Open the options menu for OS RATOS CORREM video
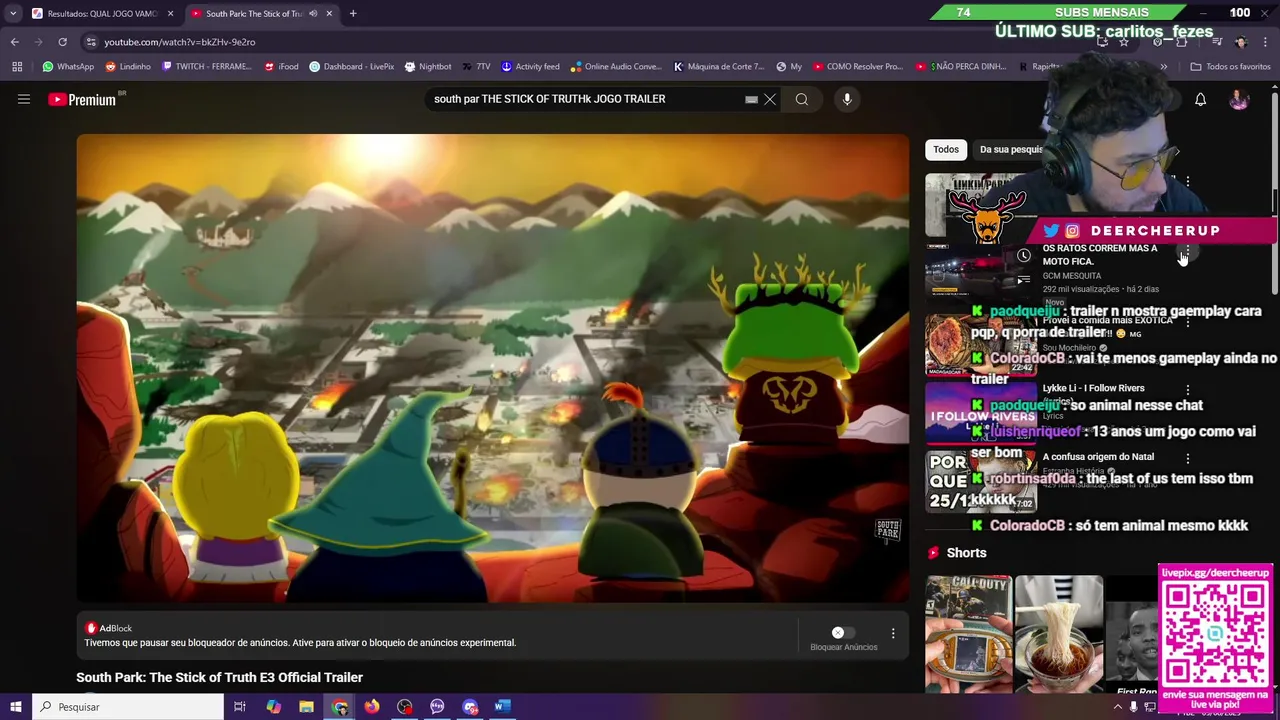Screen dimensions: 1280x720 [1188, 249]
